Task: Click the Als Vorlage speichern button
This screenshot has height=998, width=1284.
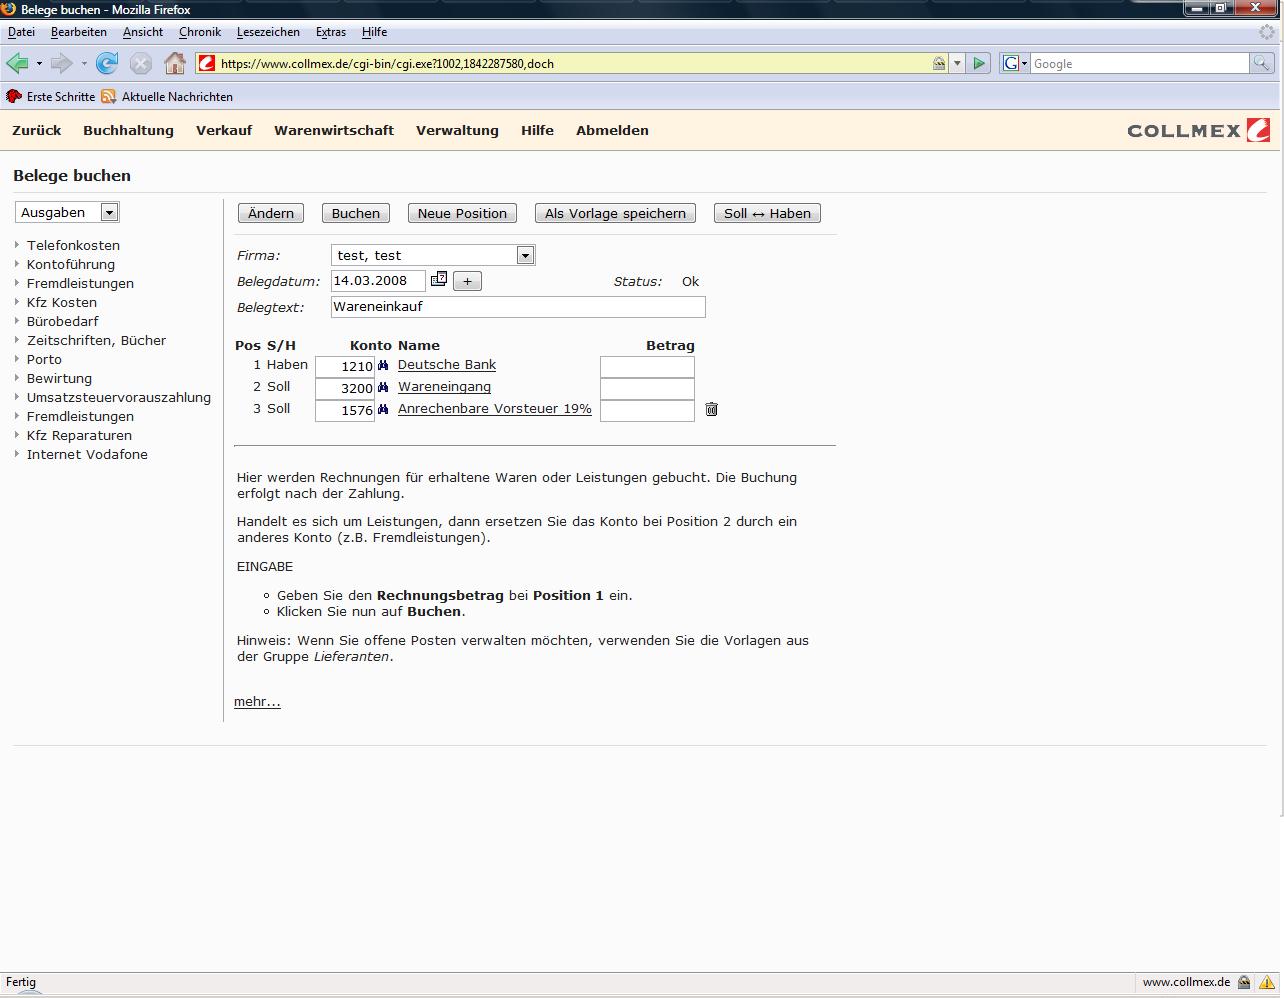Action: [615, 213]
